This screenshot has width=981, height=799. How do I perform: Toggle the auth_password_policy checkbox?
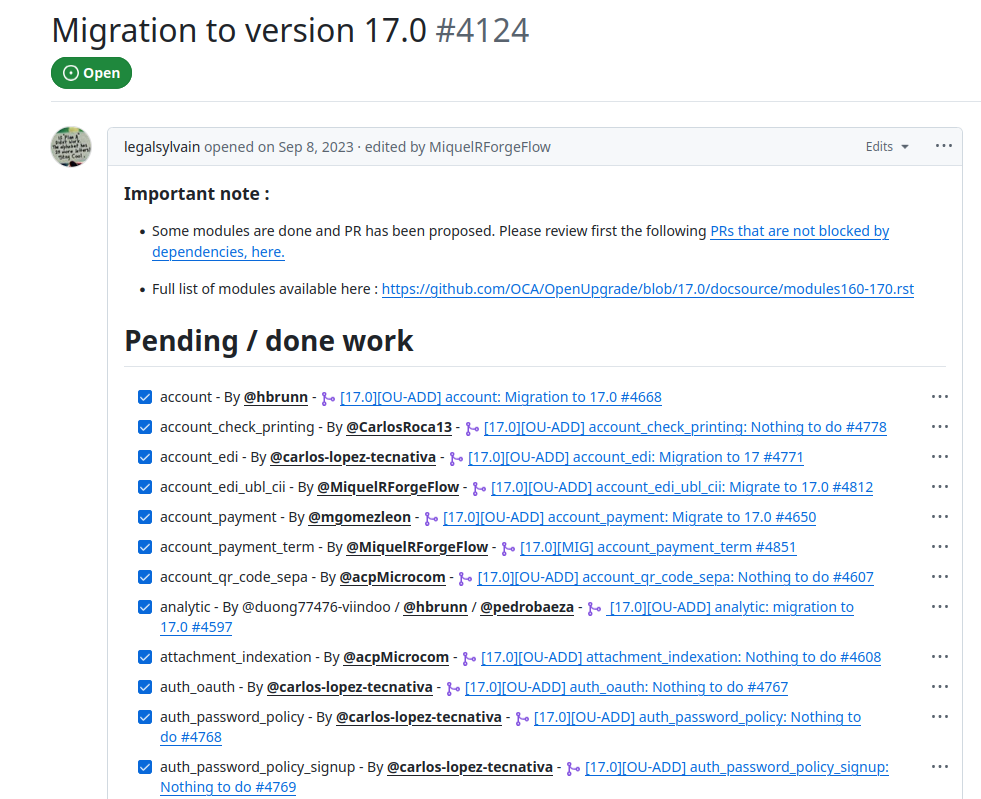pos(145,717)
